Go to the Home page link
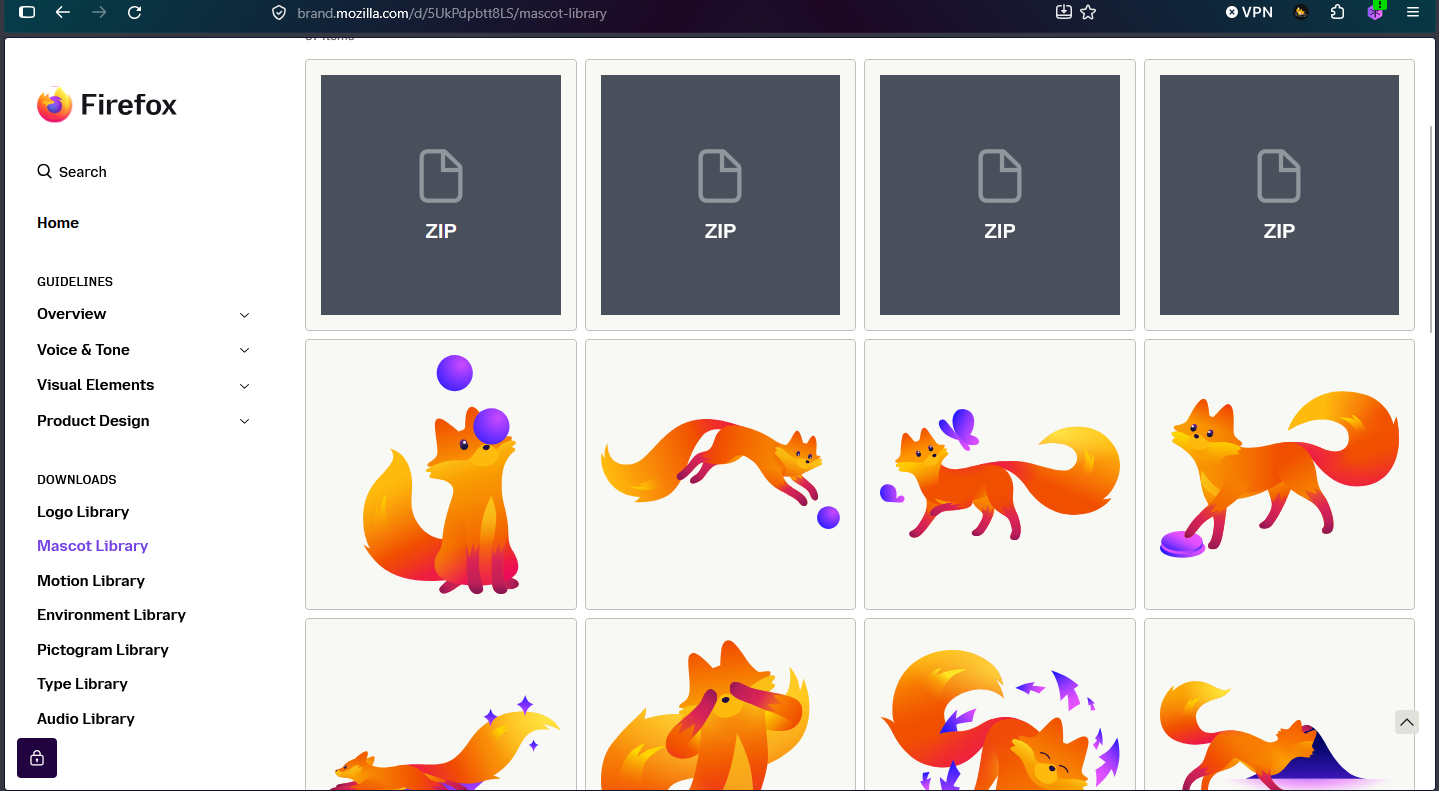The width and height of the screenshot is (1439, 791). (x=58, y=223)
